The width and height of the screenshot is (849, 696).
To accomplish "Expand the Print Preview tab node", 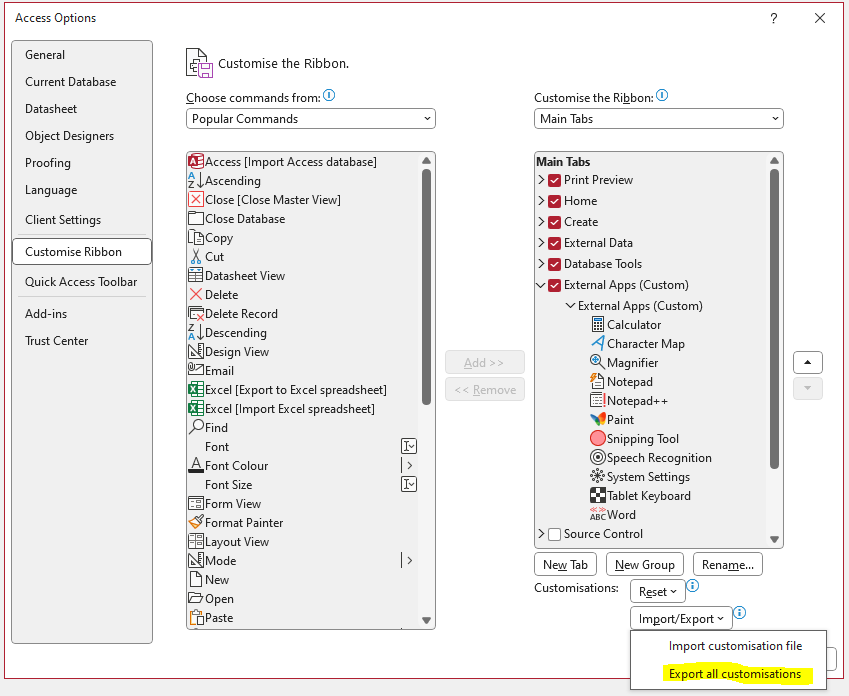I will pos(541,179).
